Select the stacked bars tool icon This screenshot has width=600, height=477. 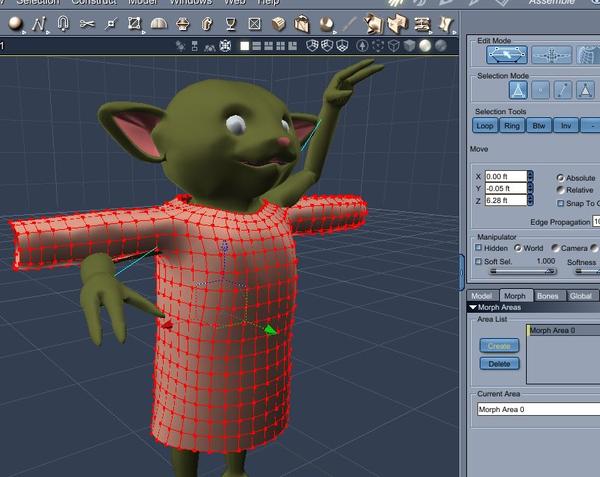click(422, 24)
